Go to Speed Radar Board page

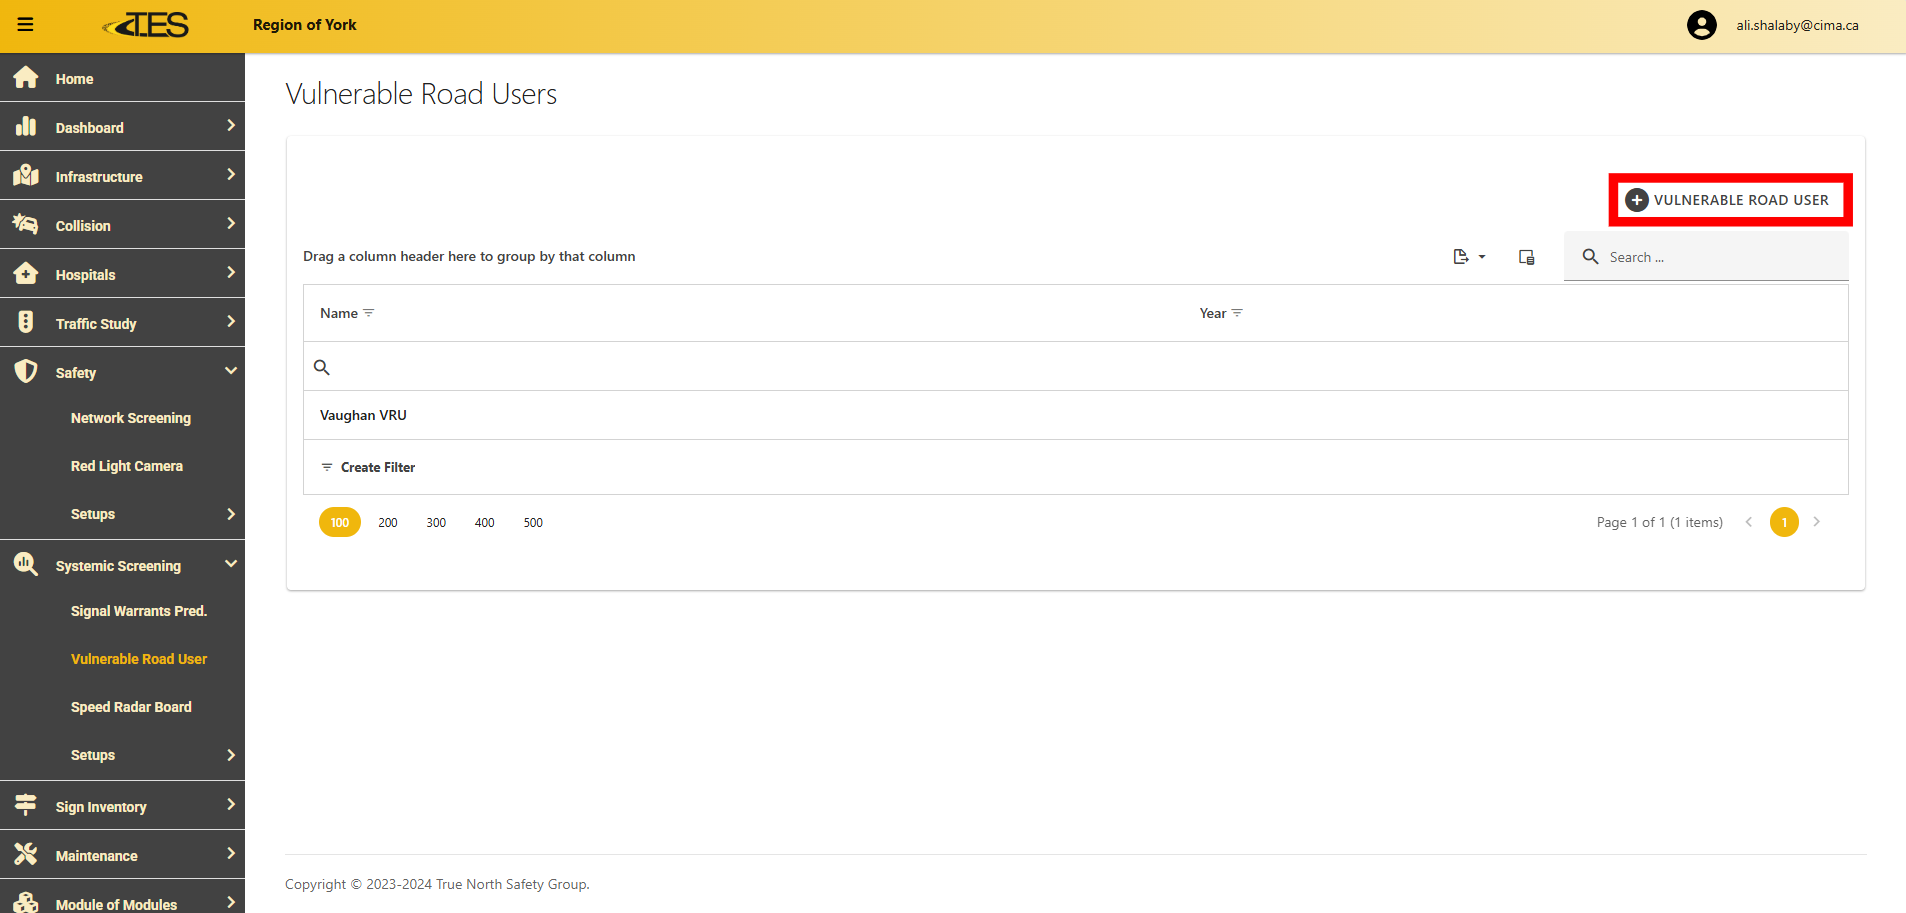[131, 707]
